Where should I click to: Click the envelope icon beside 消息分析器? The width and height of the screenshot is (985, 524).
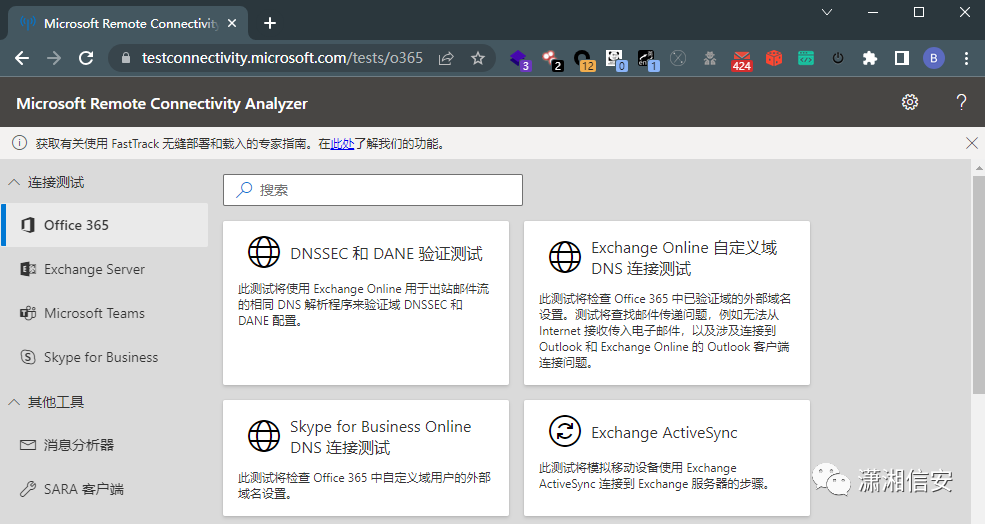pyautogui.click(x=28, y=445)
